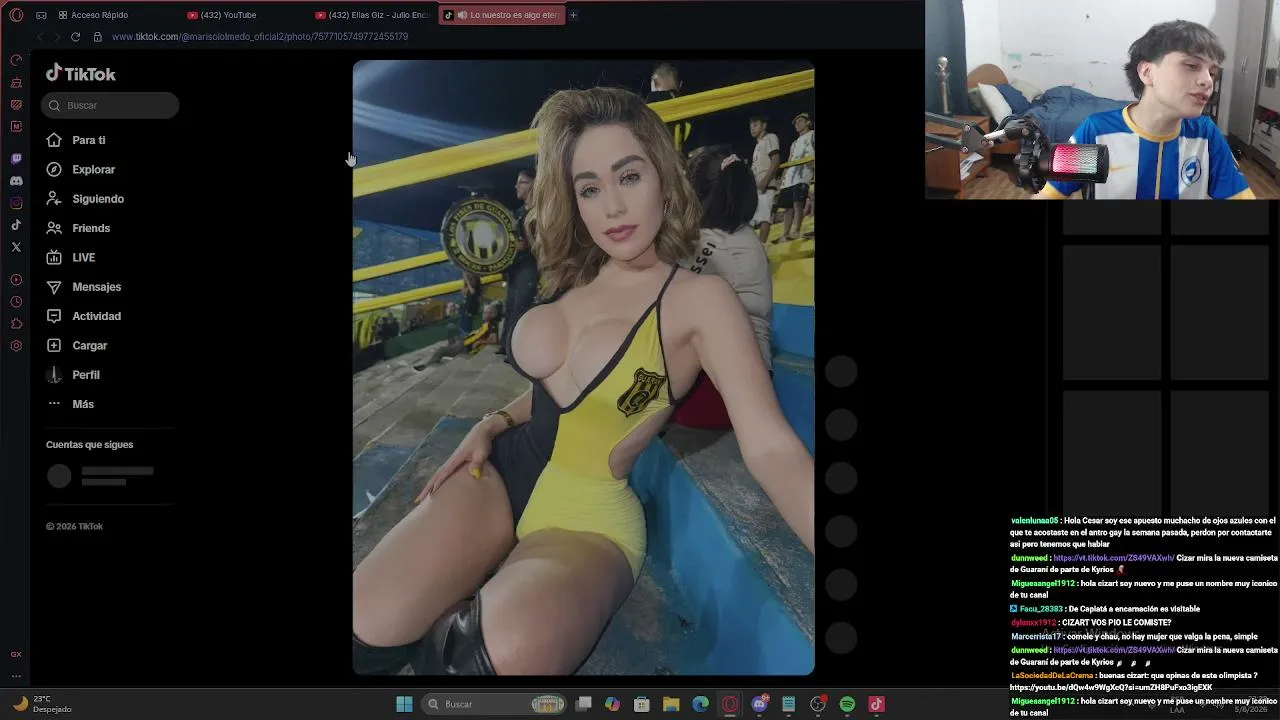The image size is (1280, 720).
Task: Open X (Twitter) from browser sidebar
Action: point(16,247)
